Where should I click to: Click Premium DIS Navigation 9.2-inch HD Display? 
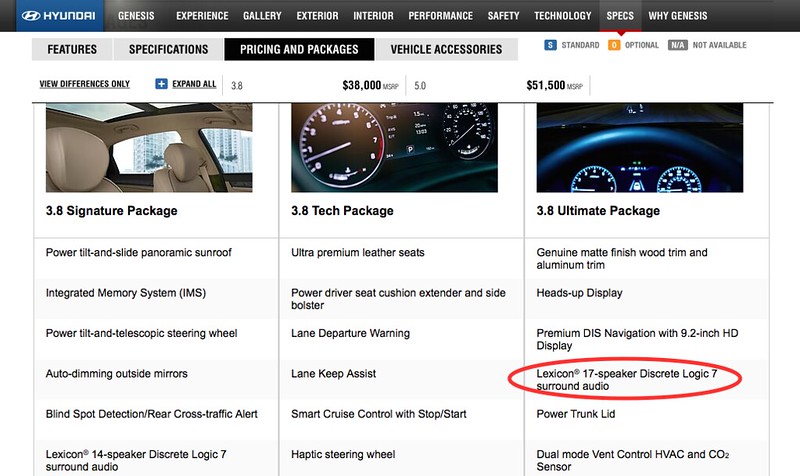(x=637, y=339)
